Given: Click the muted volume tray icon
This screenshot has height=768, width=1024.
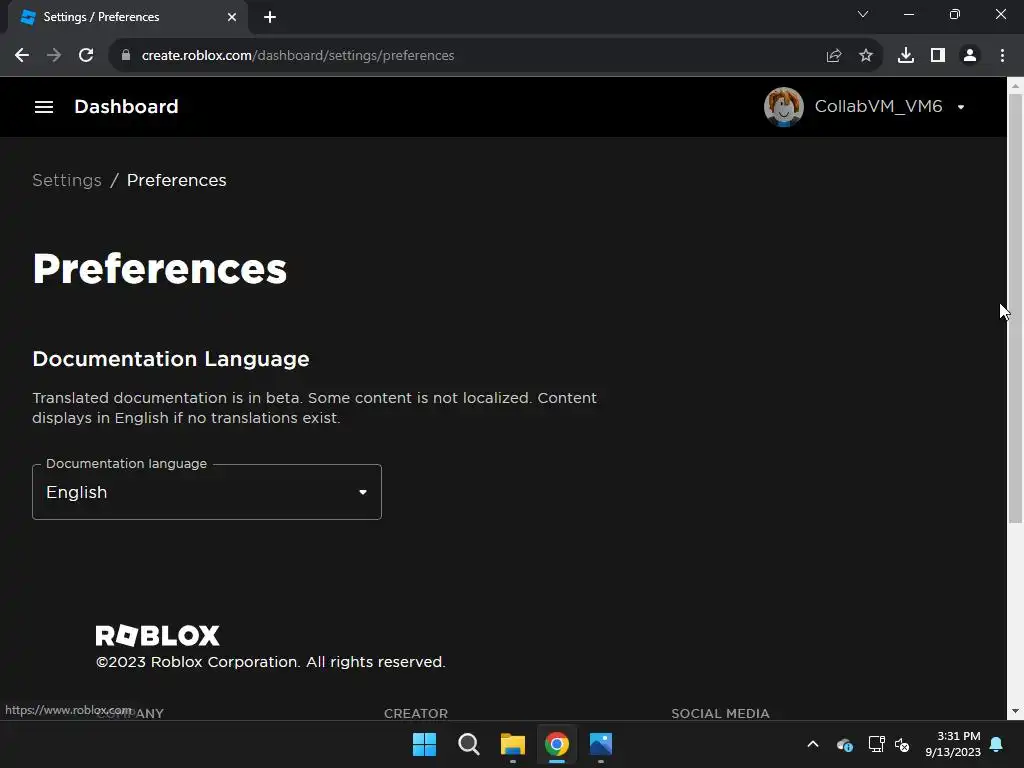Looking at the screenshot, I should coord(902,744).
